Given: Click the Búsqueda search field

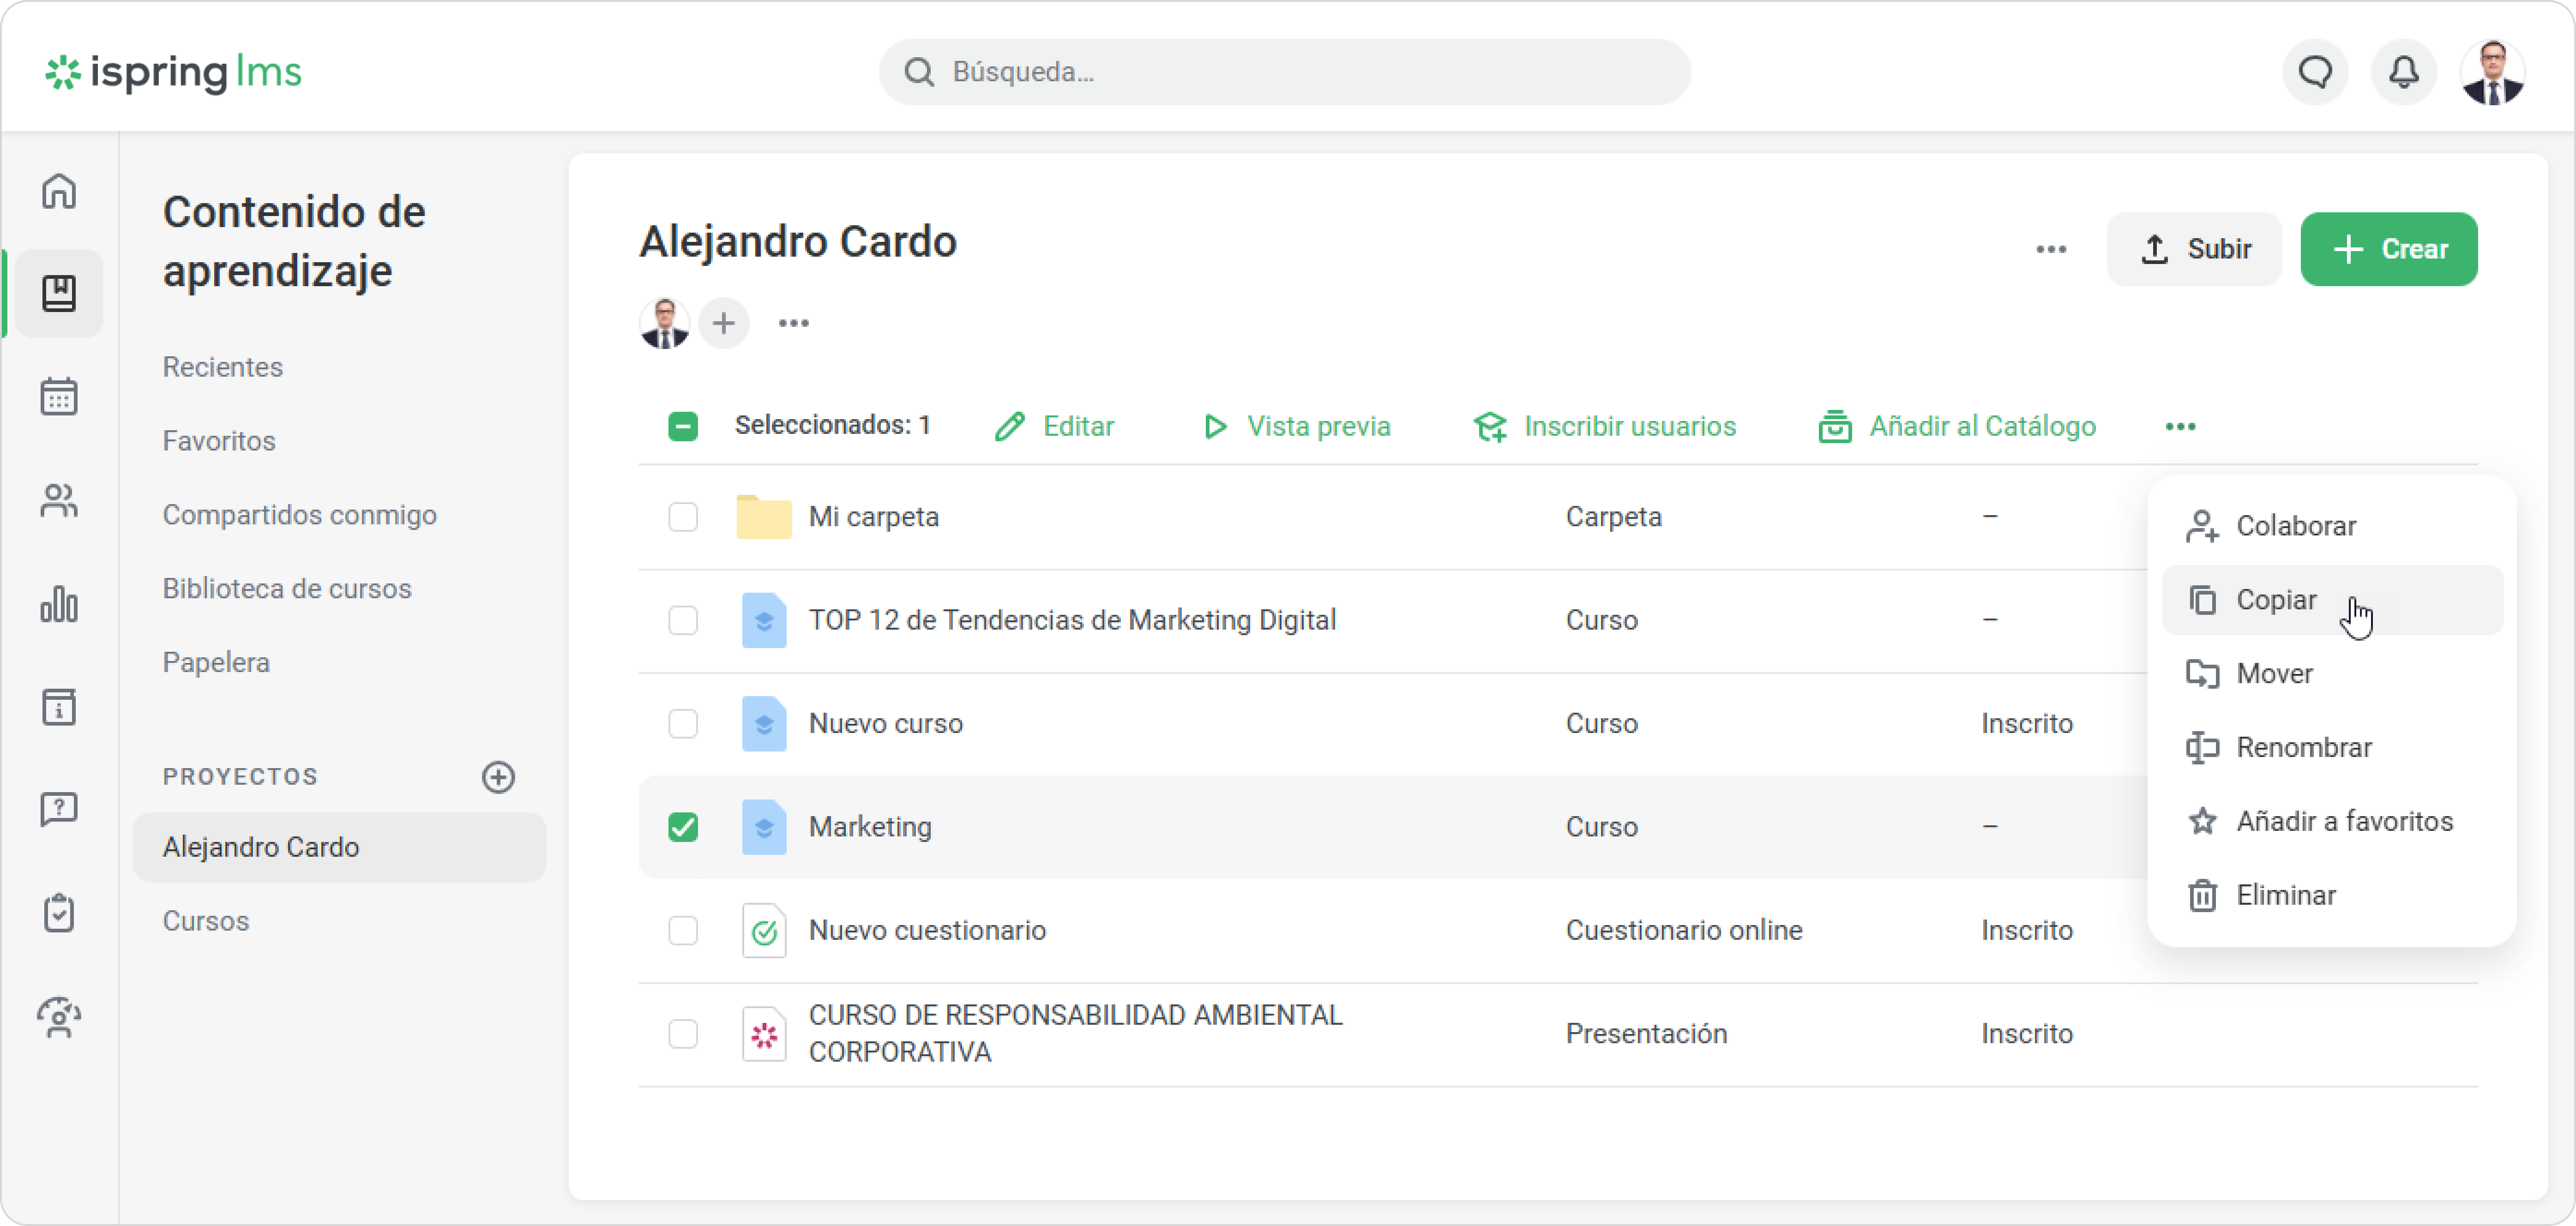Looking at the screenshot, I should 1284,72.
